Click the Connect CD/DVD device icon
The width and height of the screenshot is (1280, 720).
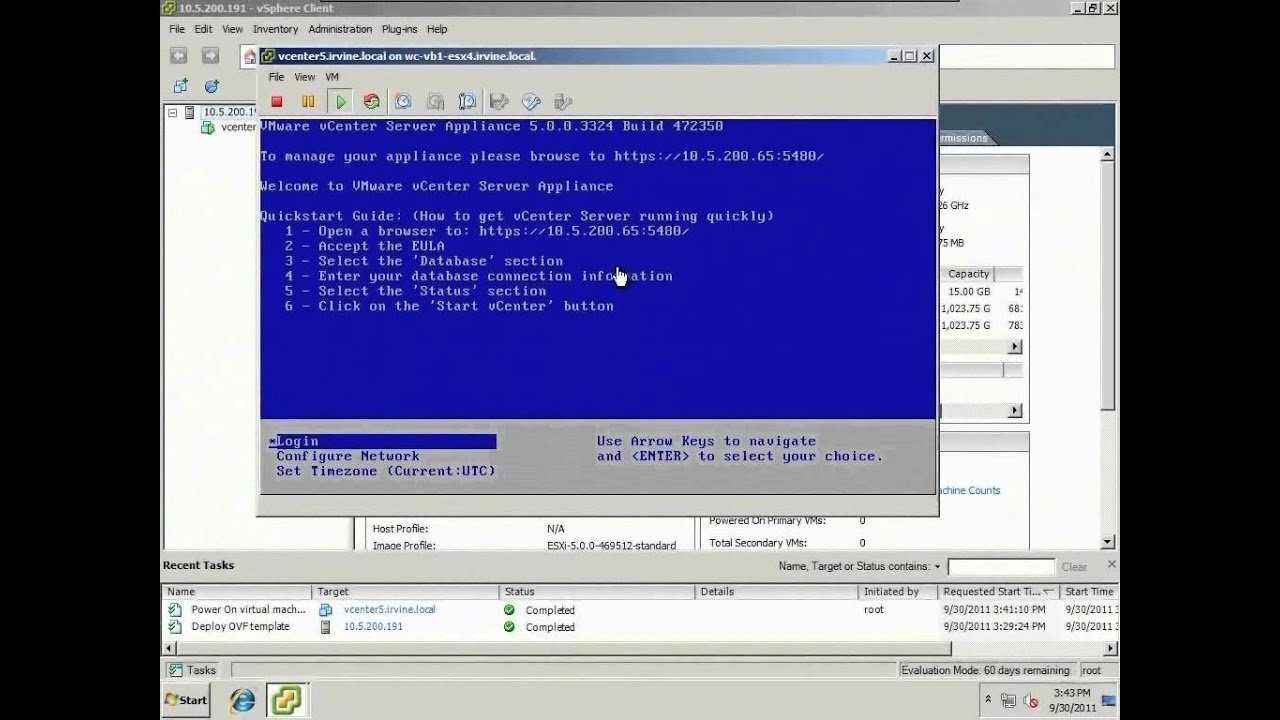[531, 102]
